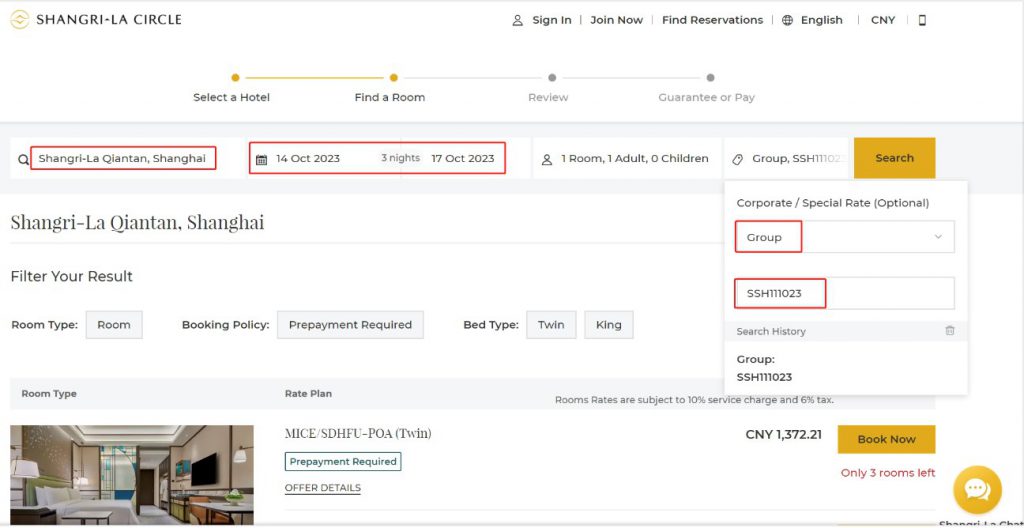The image size is (1024, 528).
Task: Edit the SSH111023 code input
Action: [x=845, y=293]
